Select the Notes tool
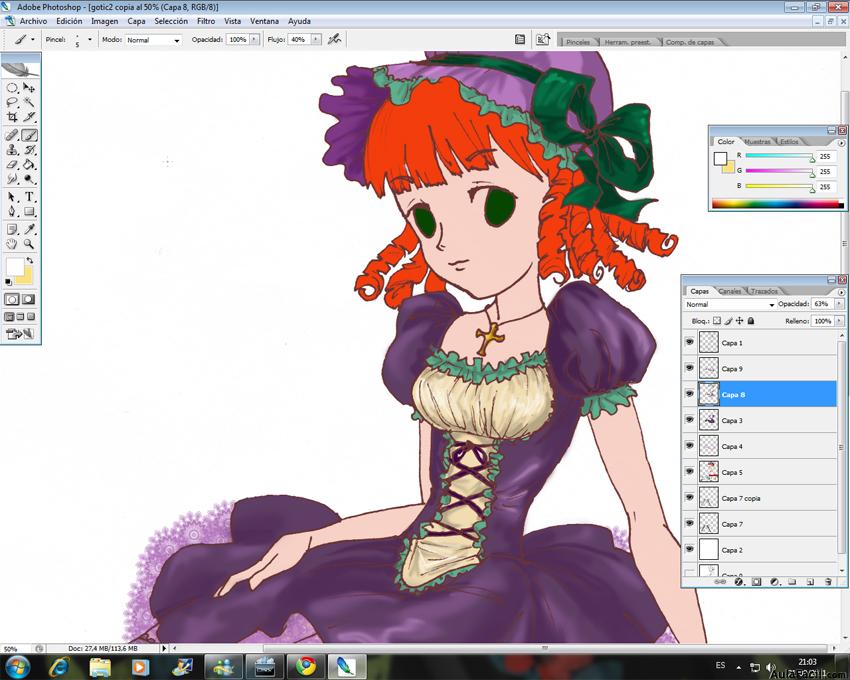 [12, 229]
